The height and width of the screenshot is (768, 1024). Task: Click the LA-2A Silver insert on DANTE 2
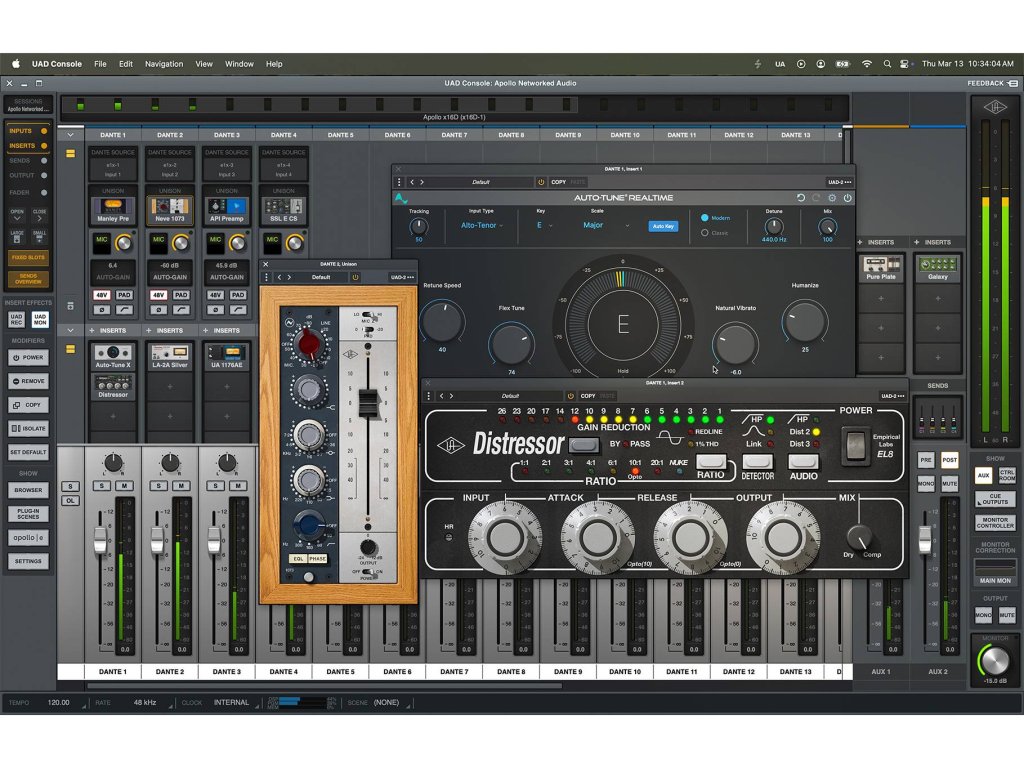point(170,356)
